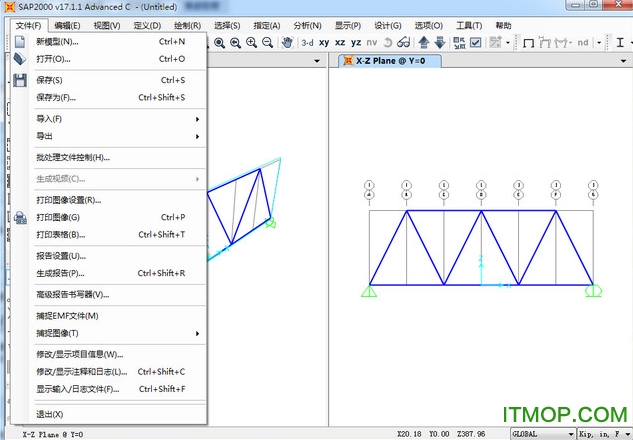Open the 编辑(E) menu
Image resolution: width=633 pixels, height=440 pixels.
coord(68,25)
